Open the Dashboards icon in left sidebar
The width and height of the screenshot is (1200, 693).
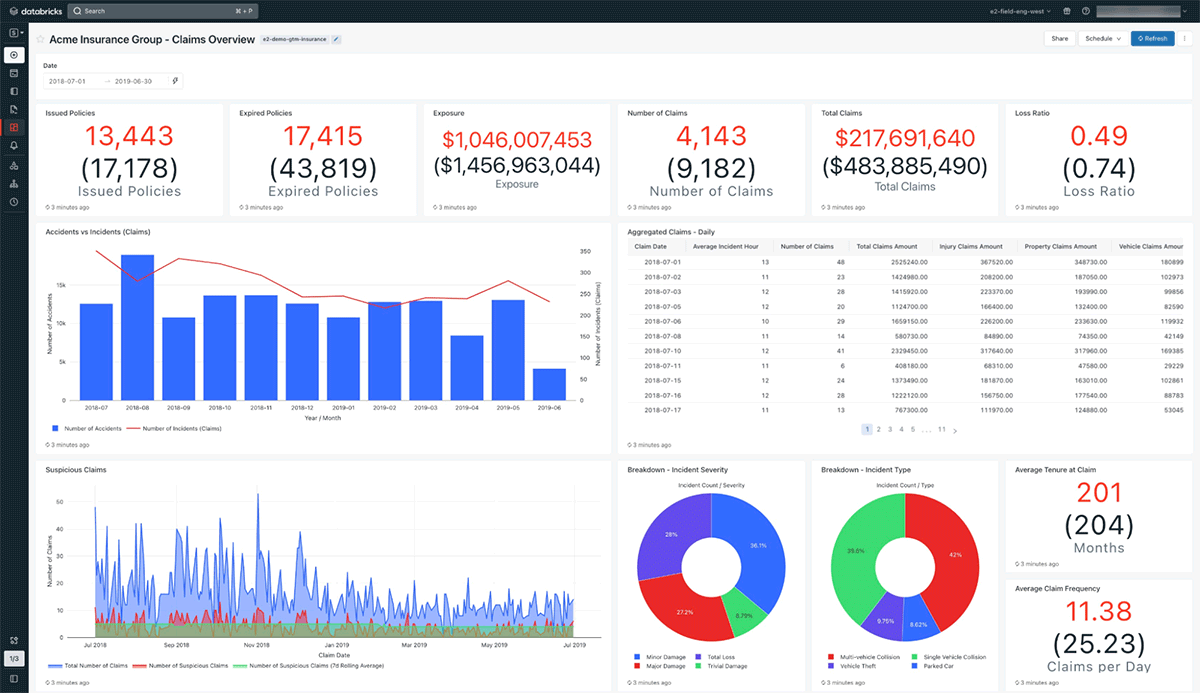(14, 127)
